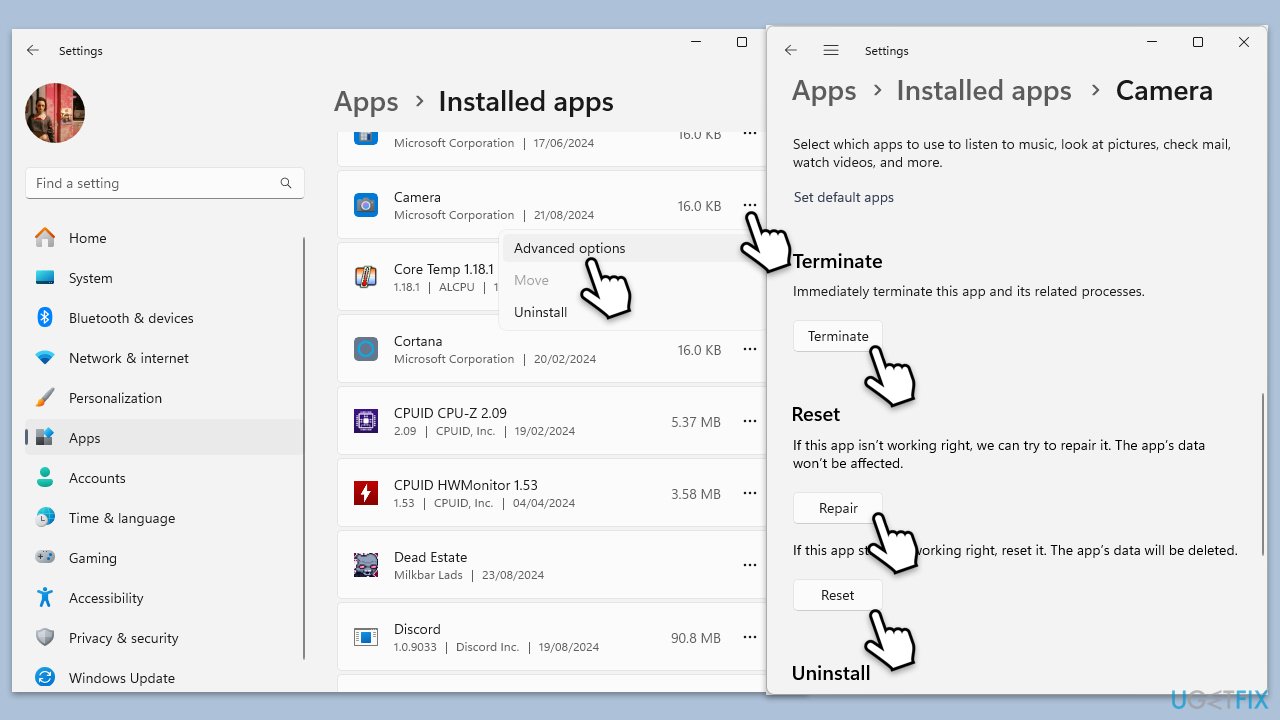This screenshot has height=720, width=1280.
Task: Click the Network wifi icon
Action: pyautogui.click(x=45, y=358)
